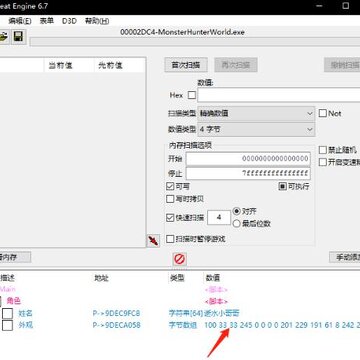
Task: Click the 描述 column header
Action: tap(7, 278)
